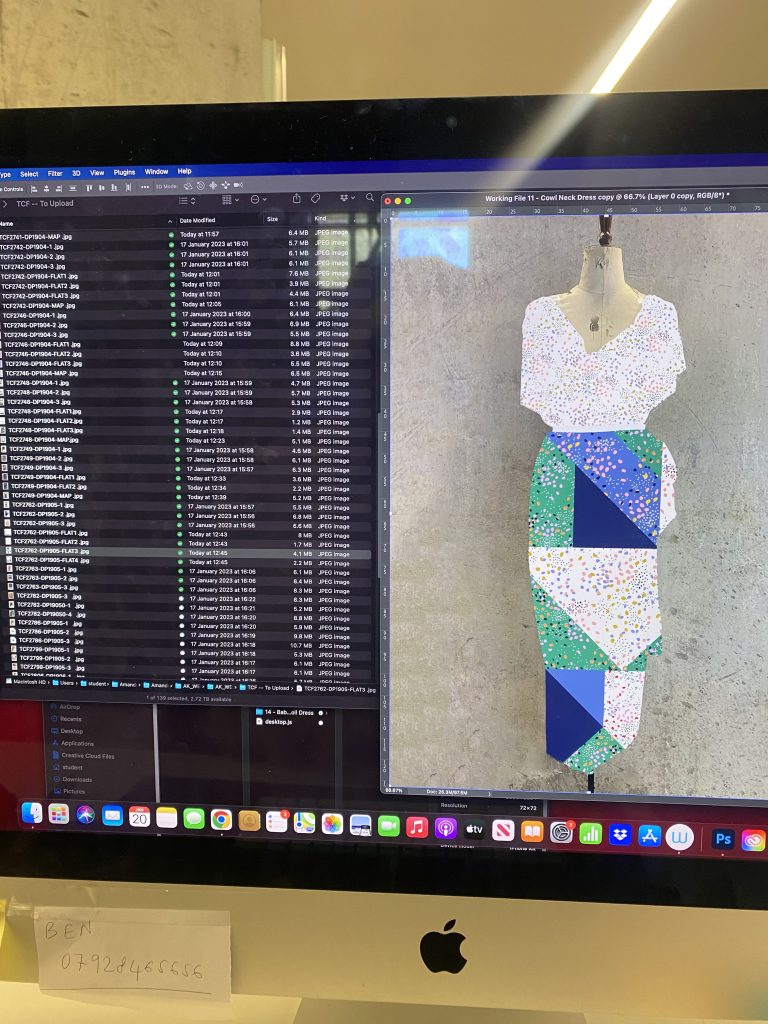Viewport: 768px width, 1024px height.
Task: Go to Users folder in path bar
Action: tap(63, 684)
